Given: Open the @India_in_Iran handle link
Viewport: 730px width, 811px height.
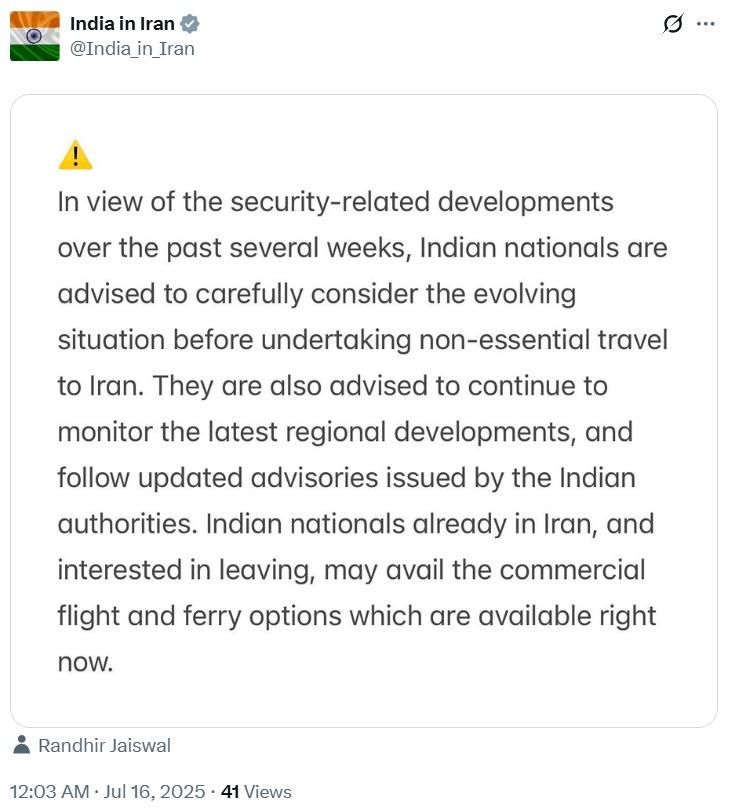Looking at the screenshot, I should click(132, 48).
